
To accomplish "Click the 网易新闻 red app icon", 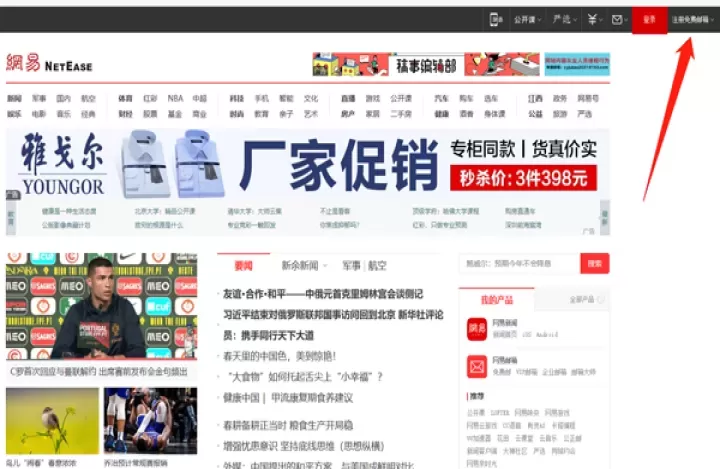I will coord(477,328).
